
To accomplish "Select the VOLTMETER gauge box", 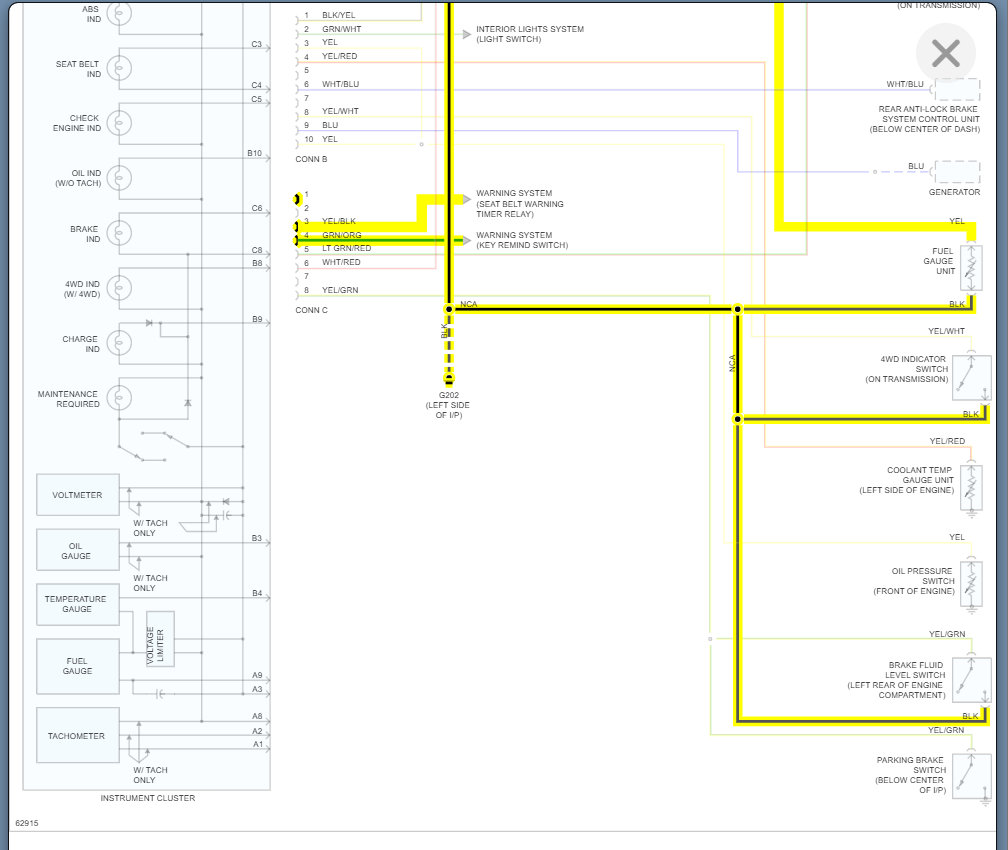I will 78,495.
